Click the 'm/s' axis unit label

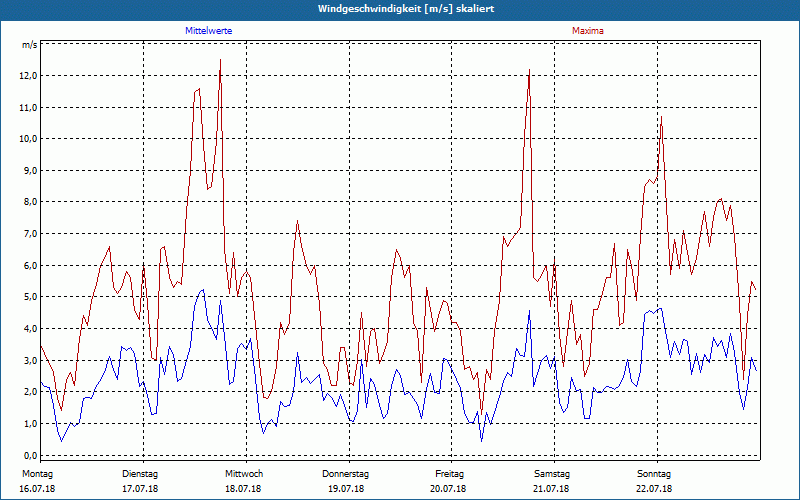[30, 45]
